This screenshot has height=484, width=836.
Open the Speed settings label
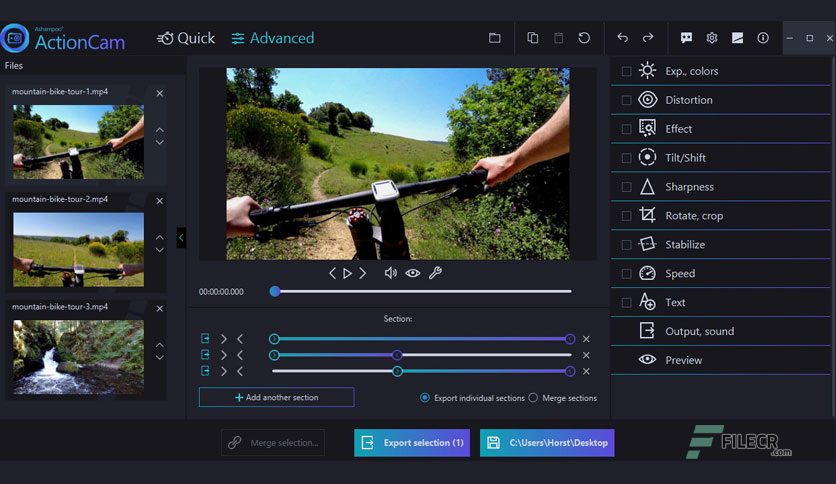click(680, 273)
